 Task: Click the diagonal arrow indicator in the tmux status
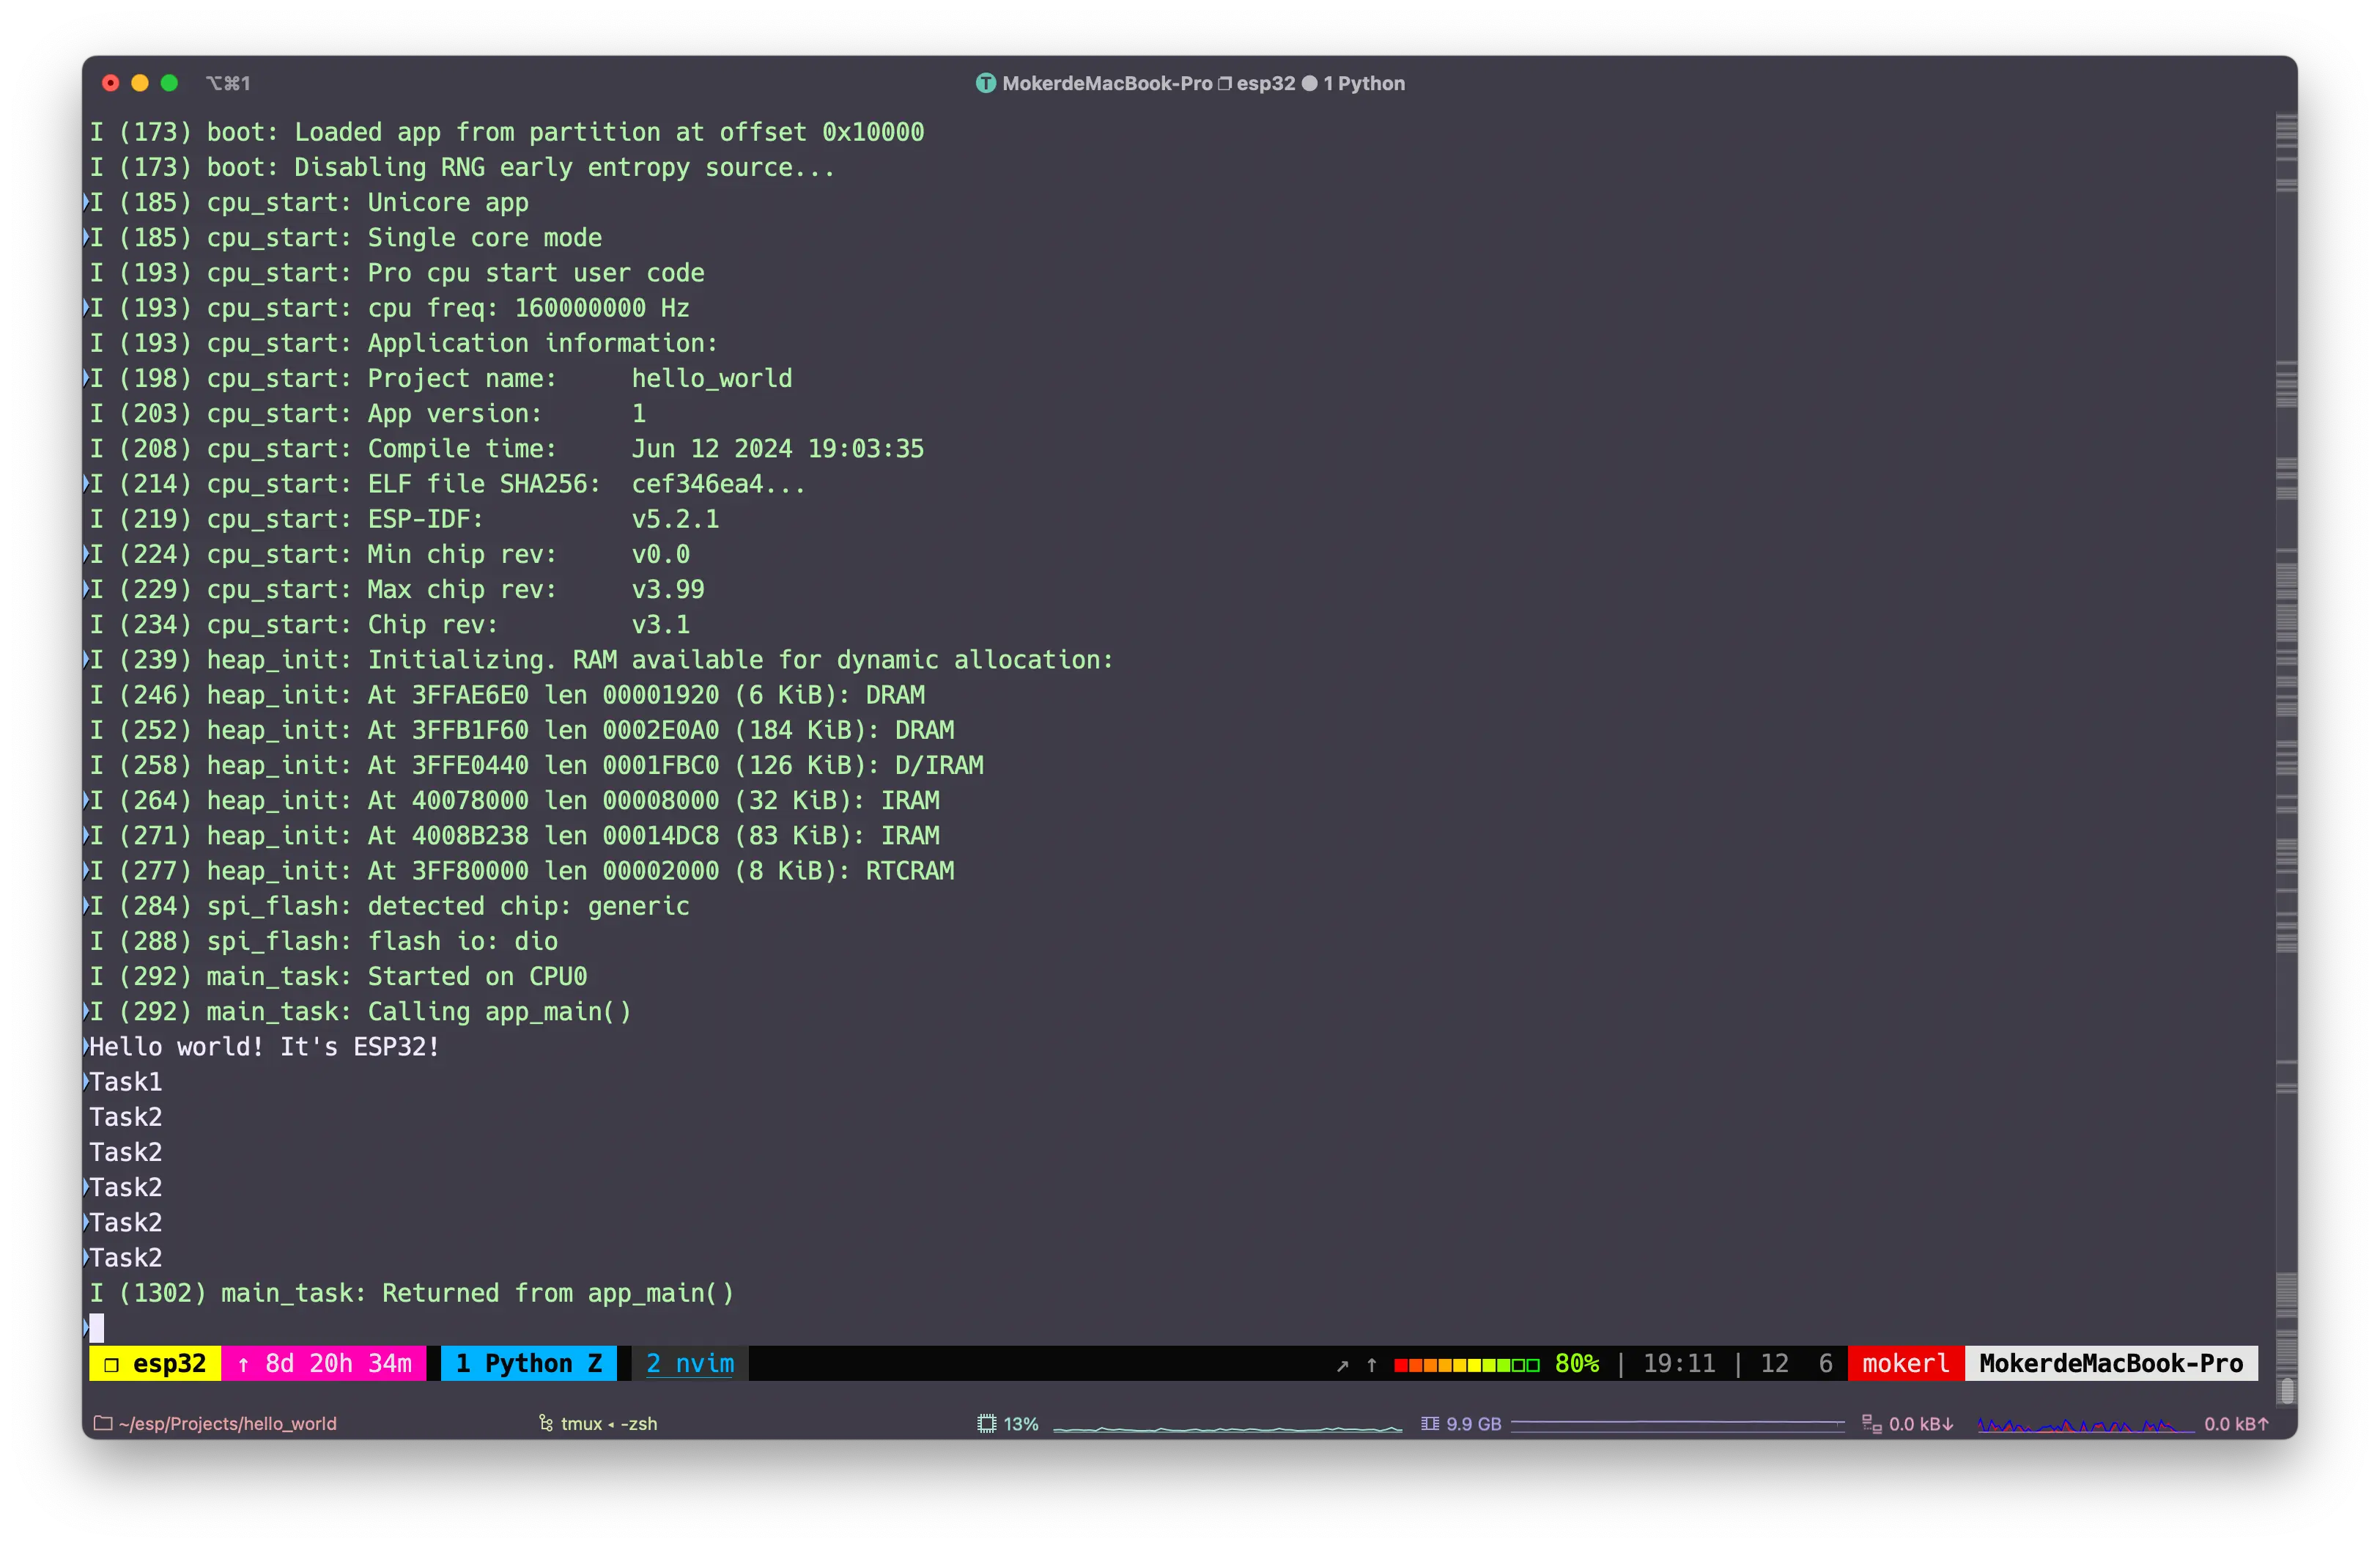pos(1343,1365)
